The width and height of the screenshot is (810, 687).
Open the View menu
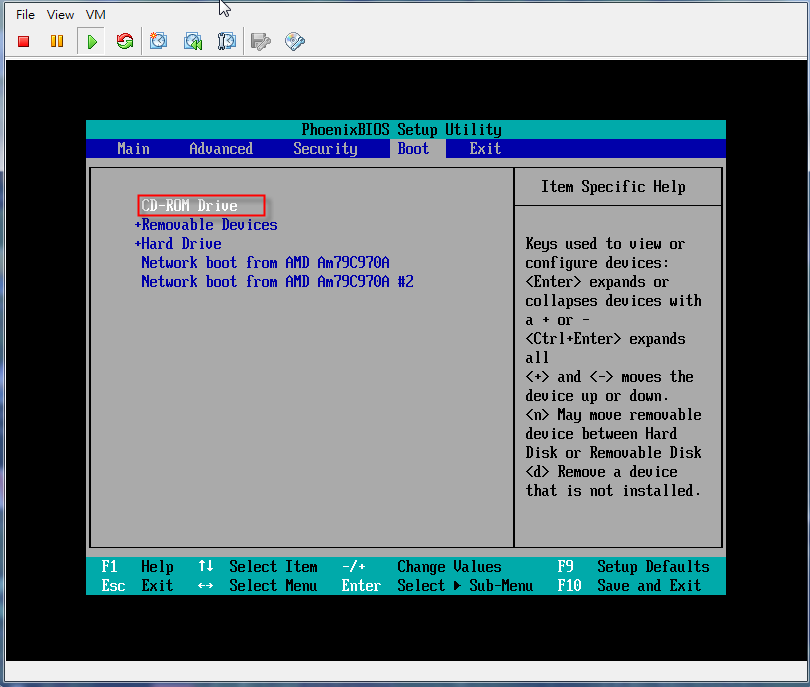tap(60, 14)
